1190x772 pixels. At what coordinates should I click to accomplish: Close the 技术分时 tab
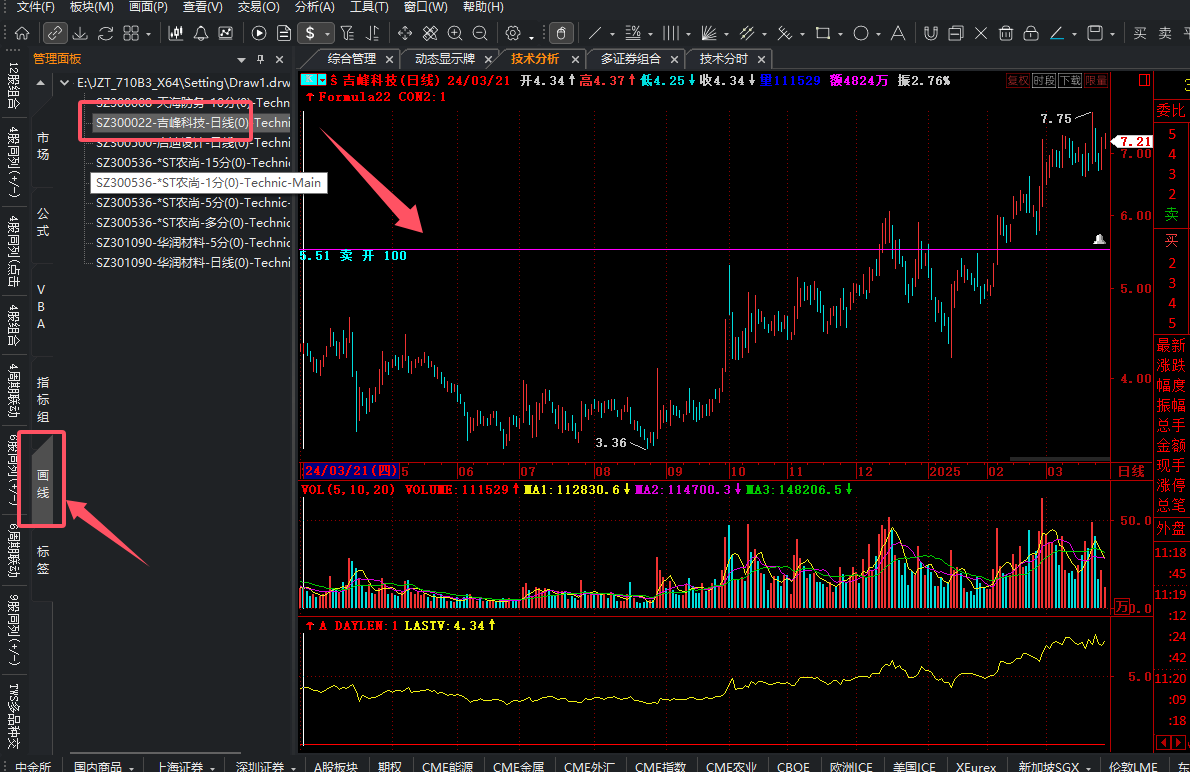[x=761, y=59]
